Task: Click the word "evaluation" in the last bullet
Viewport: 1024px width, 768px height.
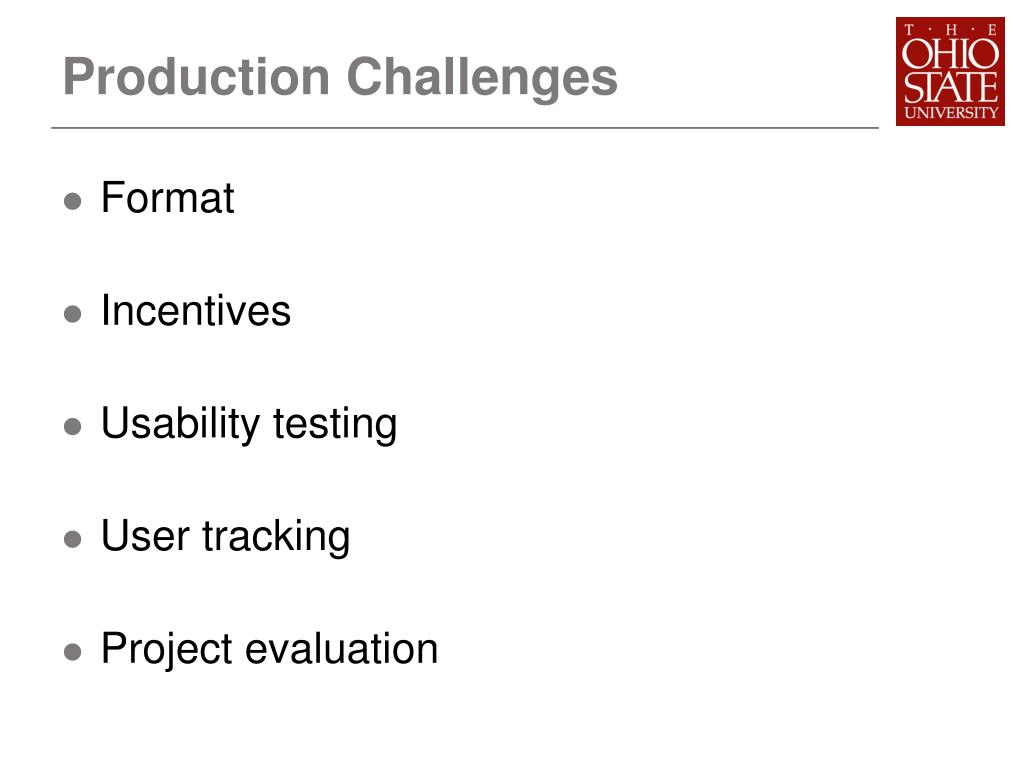Action: (x=342, y=649)
